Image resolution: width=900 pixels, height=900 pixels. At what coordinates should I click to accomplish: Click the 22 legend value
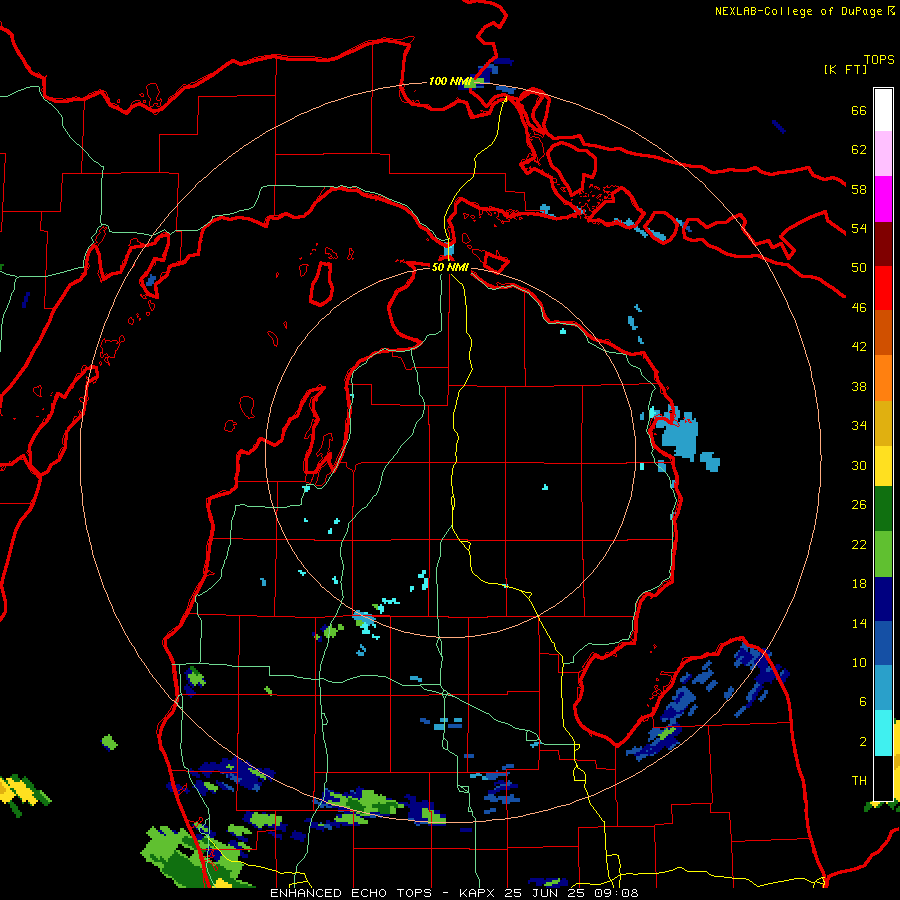[859, 545]
